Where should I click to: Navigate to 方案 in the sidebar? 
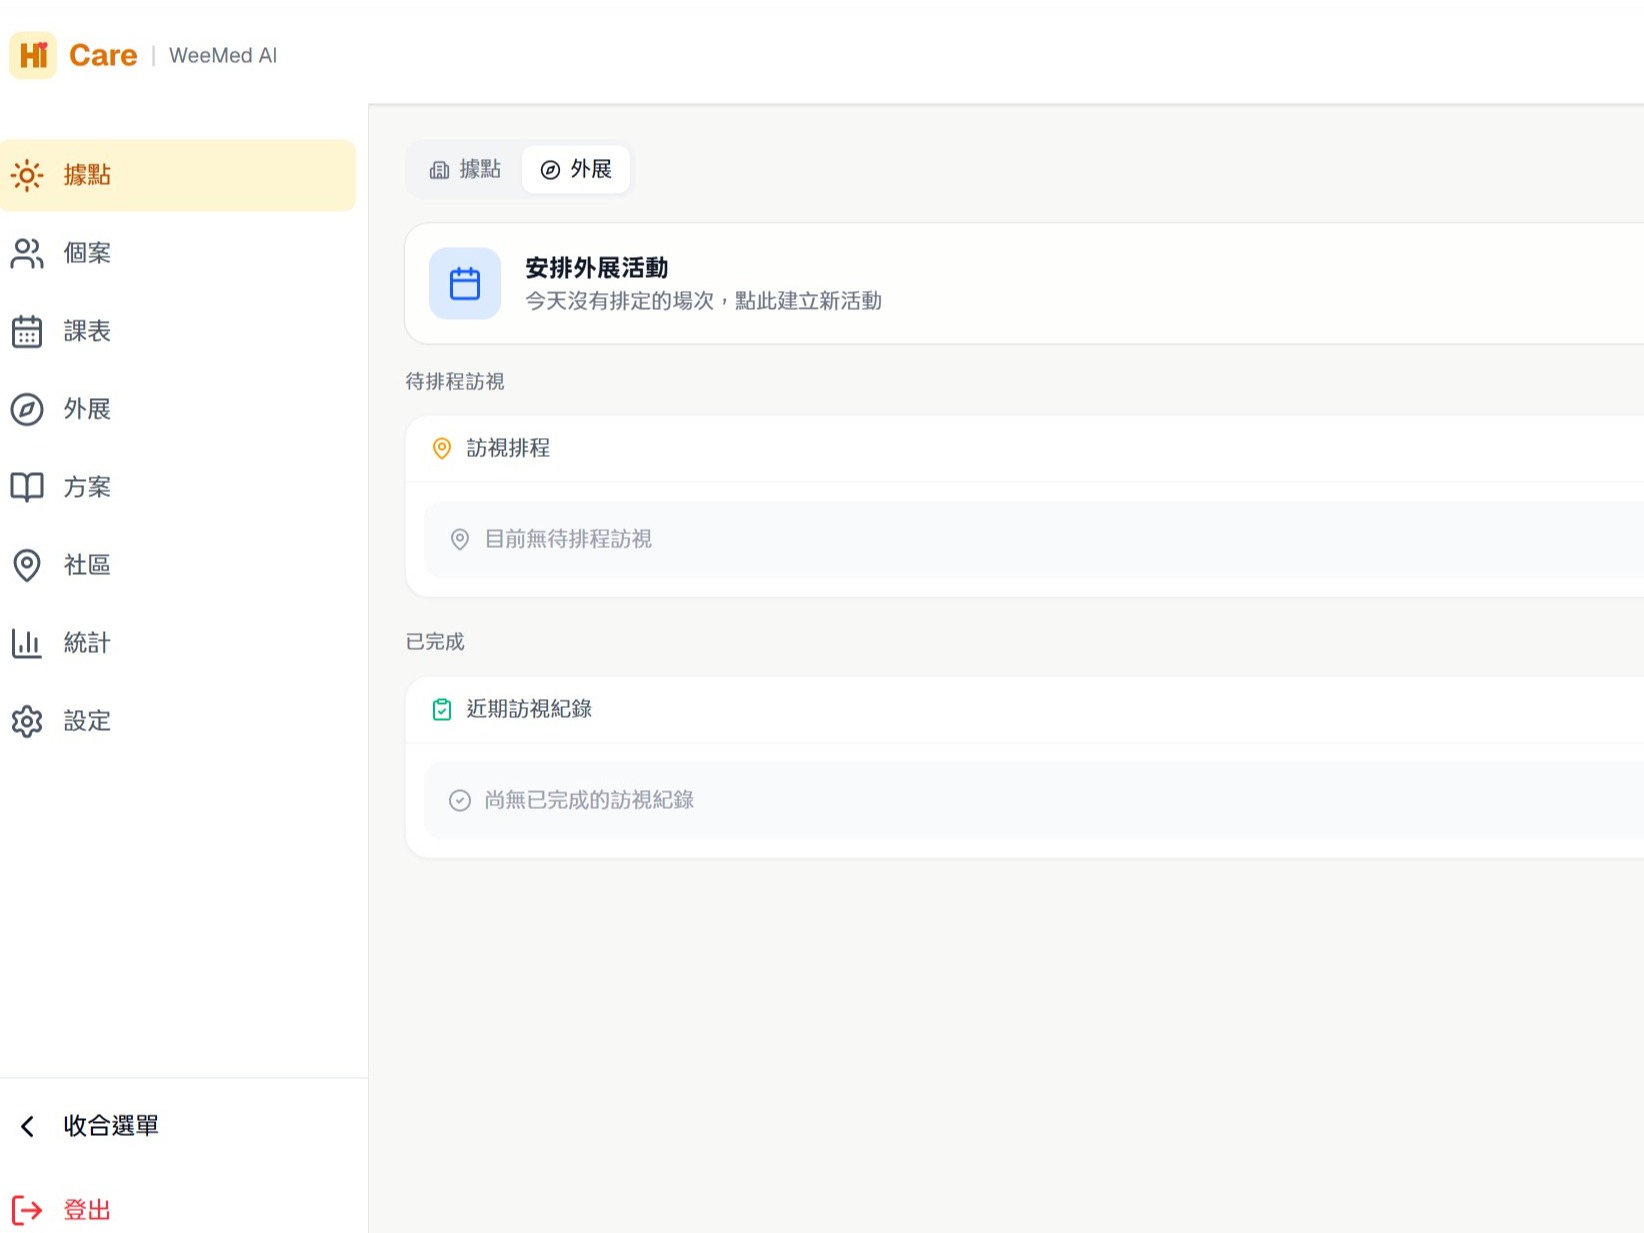pyautogui.click(x=178, y=488)
